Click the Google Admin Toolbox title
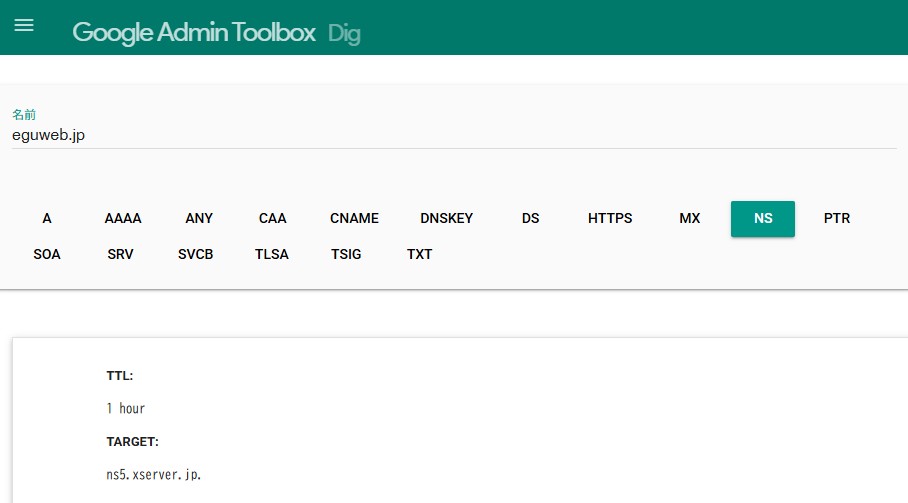The image size is (908, 503). point(194,32)
